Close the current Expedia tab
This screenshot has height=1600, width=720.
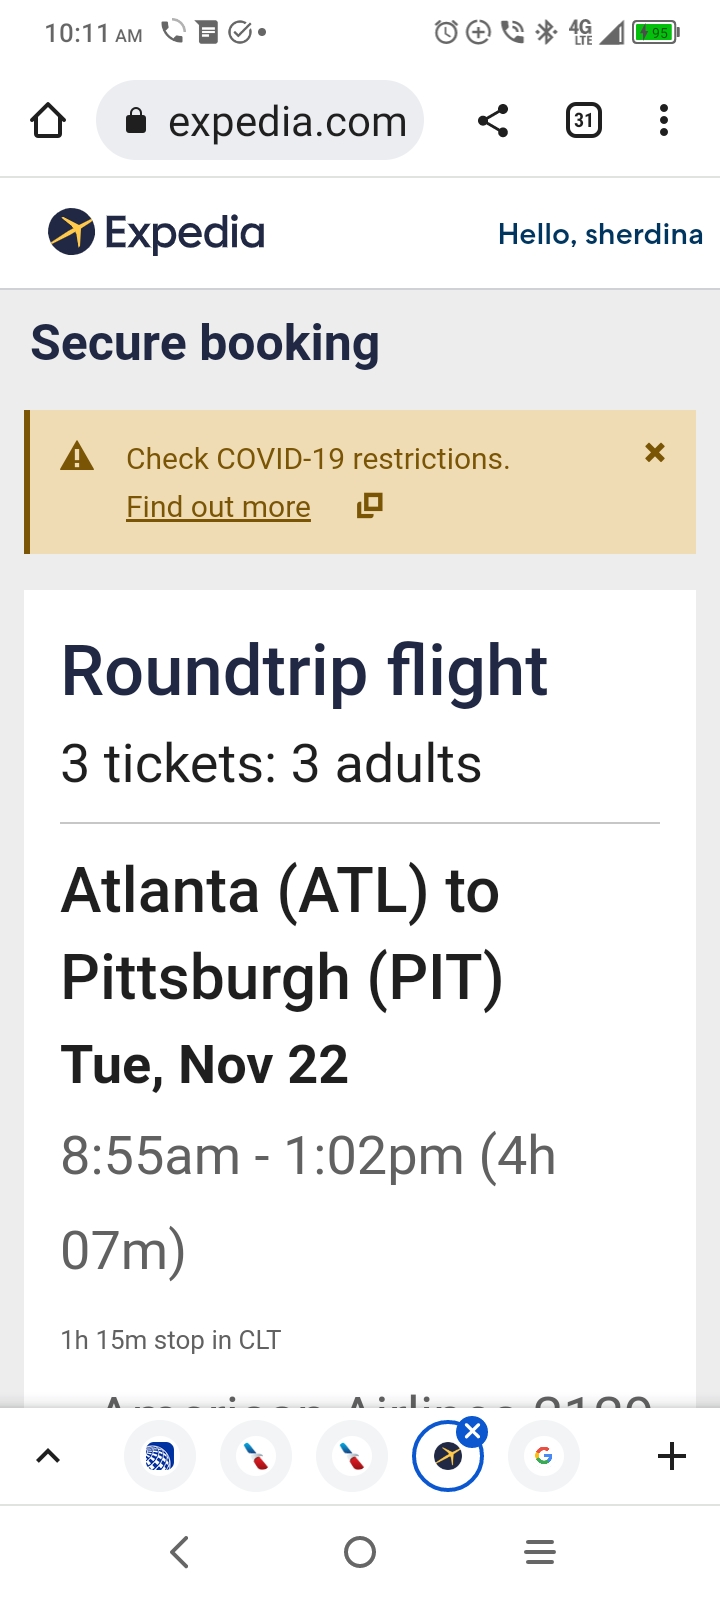[x=473, y=1431]
